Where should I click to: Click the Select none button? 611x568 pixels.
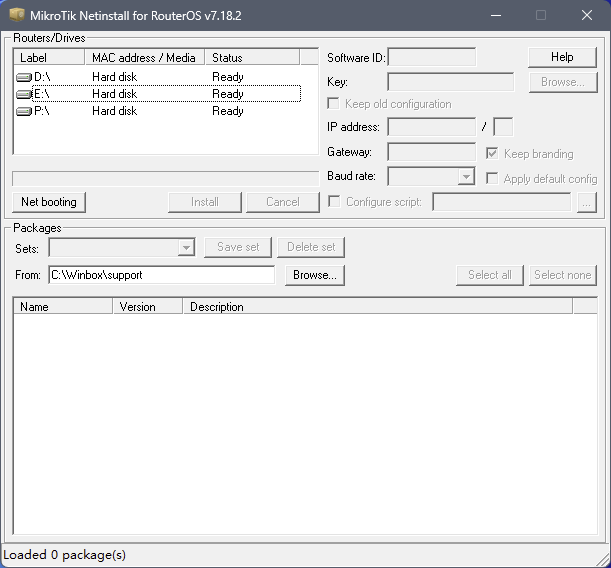coord(563,275)
